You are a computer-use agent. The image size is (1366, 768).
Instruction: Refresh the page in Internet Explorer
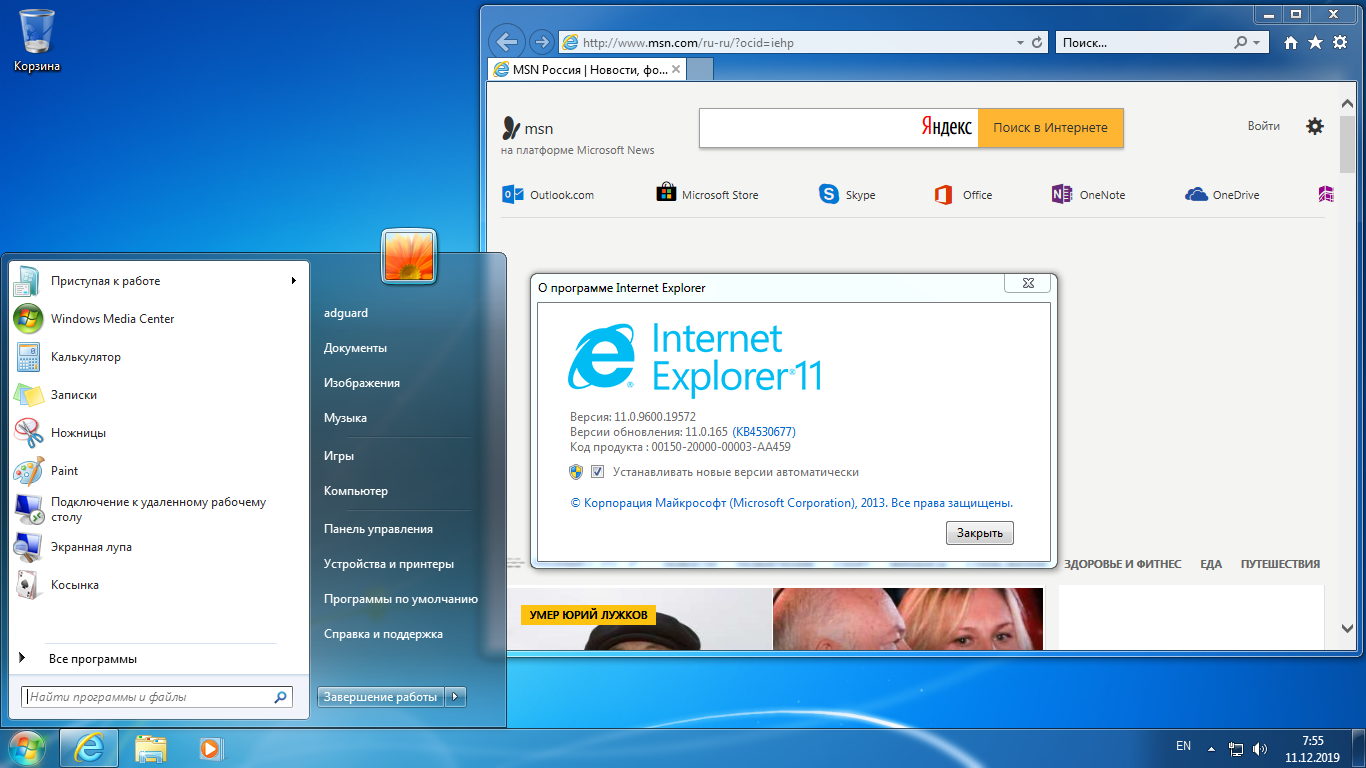(1037, 43)
